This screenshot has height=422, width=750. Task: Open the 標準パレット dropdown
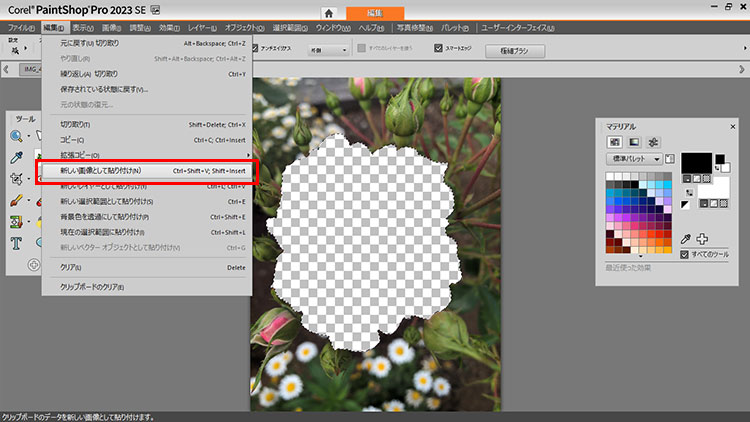[634, 159]
